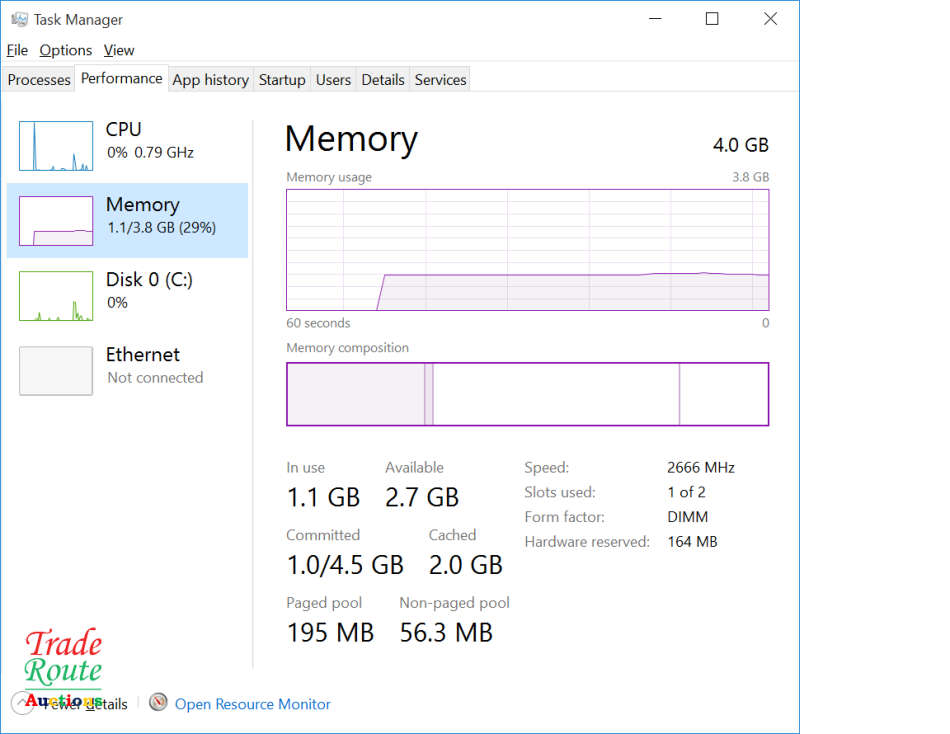950x734 pixels.
Task: Click the Memory usage graph area
Action: click(x=527, y=250)
